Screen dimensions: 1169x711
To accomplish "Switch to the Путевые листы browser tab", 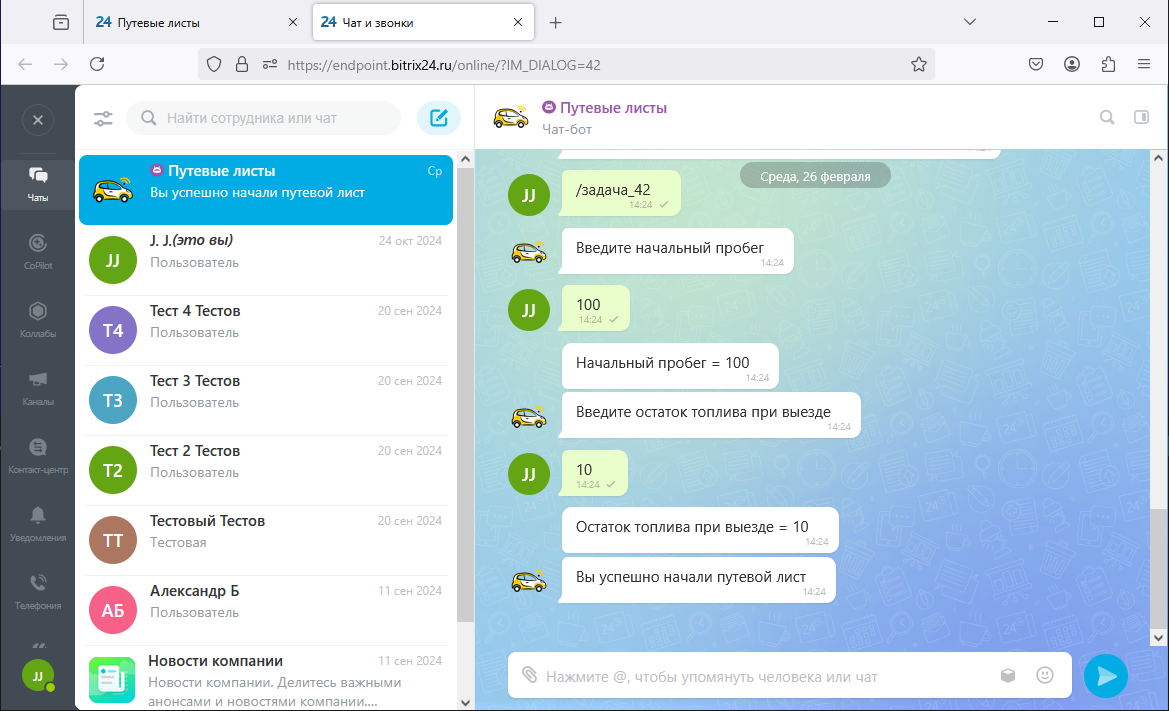I will (x=197, y=22).
